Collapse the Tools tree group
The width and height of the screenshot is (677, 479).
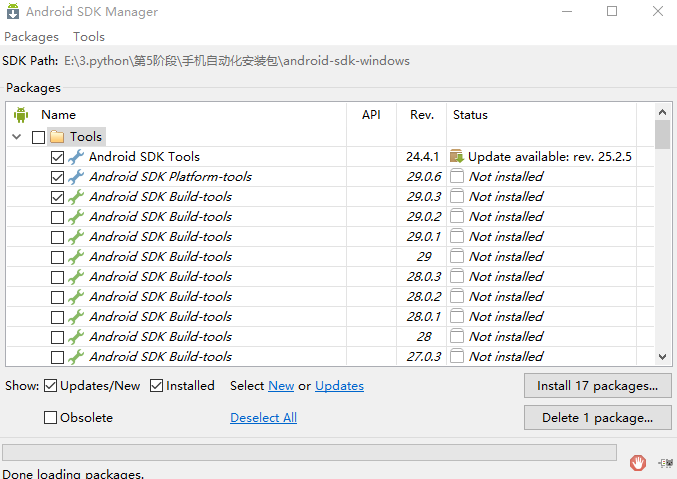coord(17,137)
